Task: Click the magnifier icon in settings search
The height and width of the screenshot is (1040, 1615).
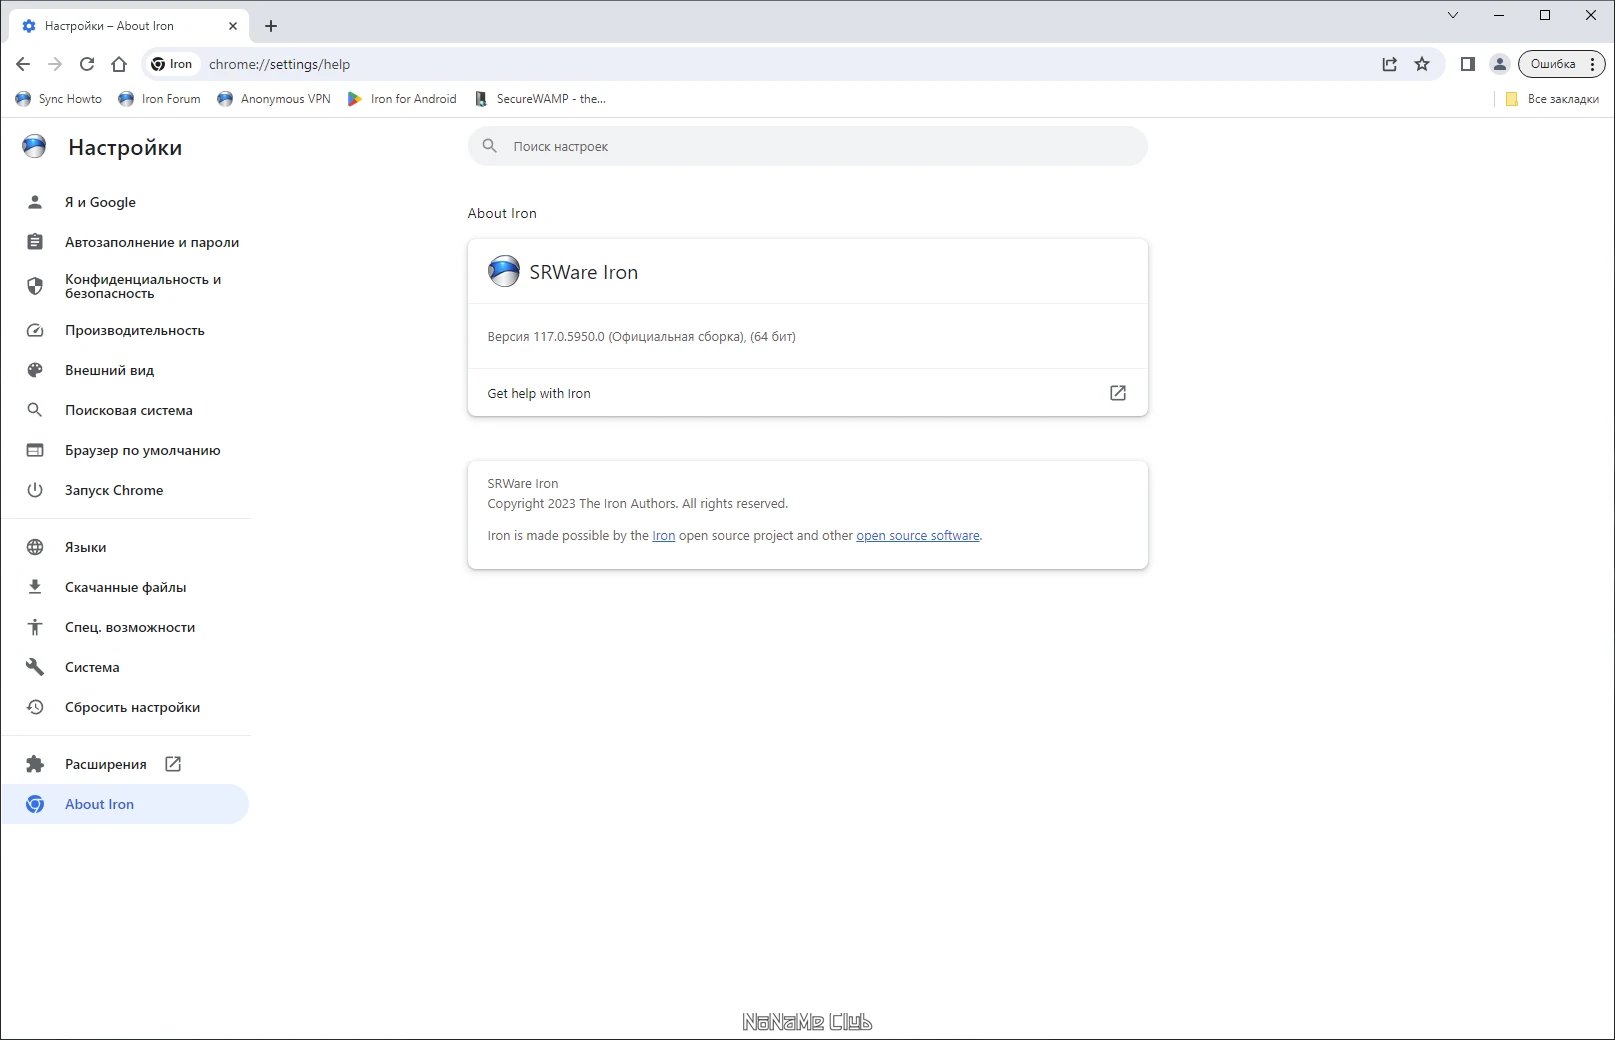Action: point(490,146)
